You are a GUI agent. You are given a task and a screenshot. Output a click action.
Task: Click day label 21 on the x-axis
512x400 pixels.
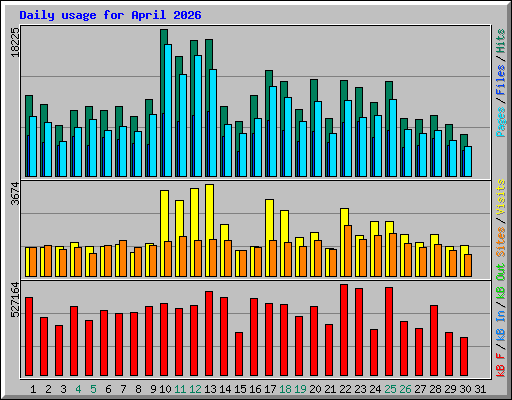[x=330, y=389]
